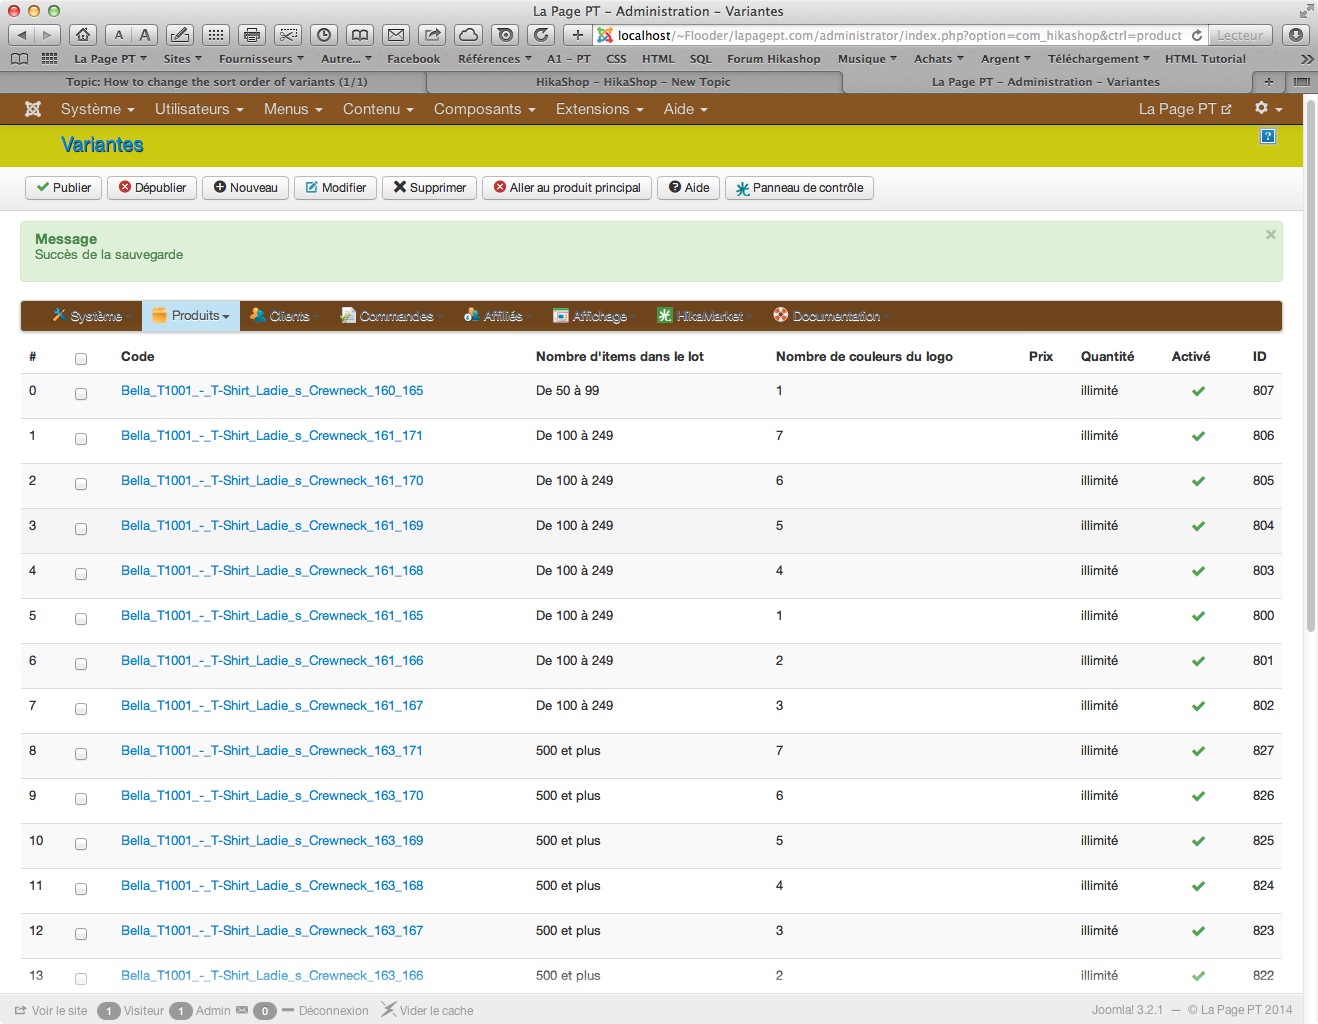Image resolution: width=1318 pixels, height=1024 pixels.
Task: Expand the Système menu in Joomla top bar
Action: pos(97,109)
